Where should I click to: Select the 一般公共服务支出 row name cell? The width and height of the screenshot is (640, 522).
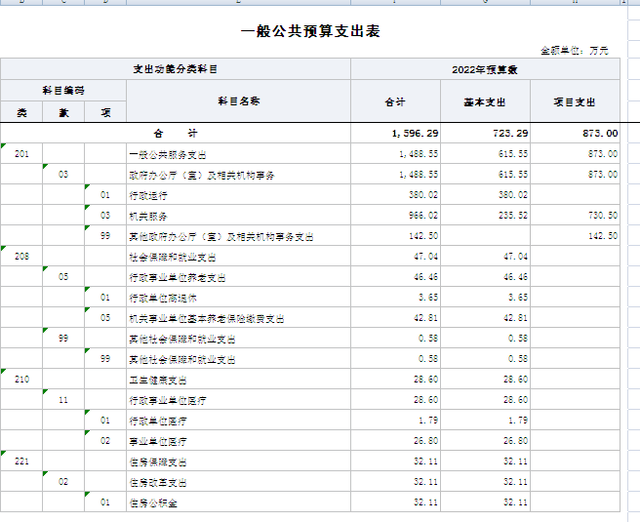[x=168, y=154]
